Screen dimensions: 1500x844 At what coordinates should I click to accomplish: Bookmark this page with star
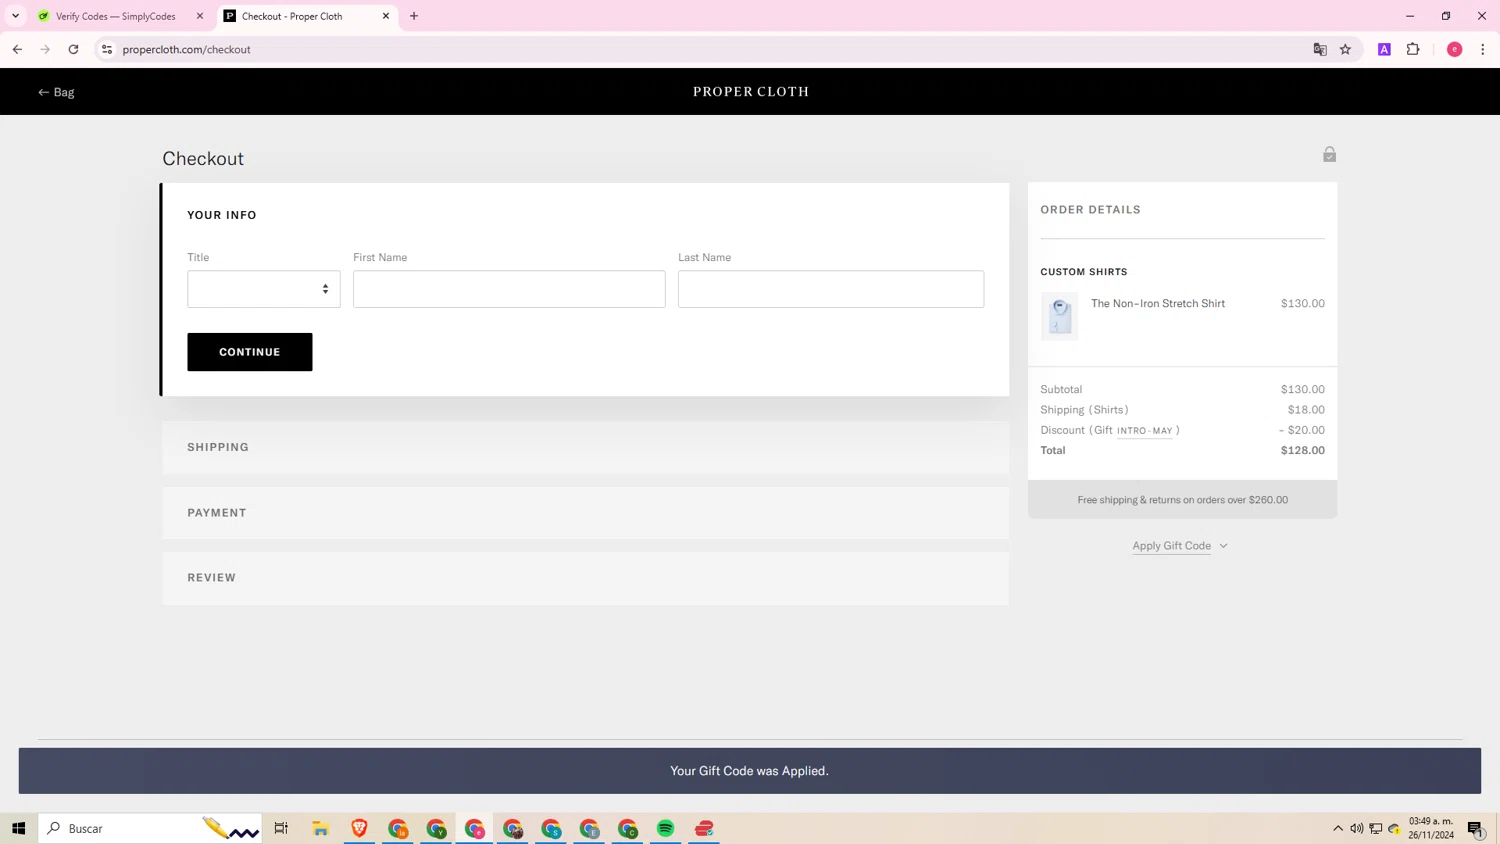(1346, 49)
